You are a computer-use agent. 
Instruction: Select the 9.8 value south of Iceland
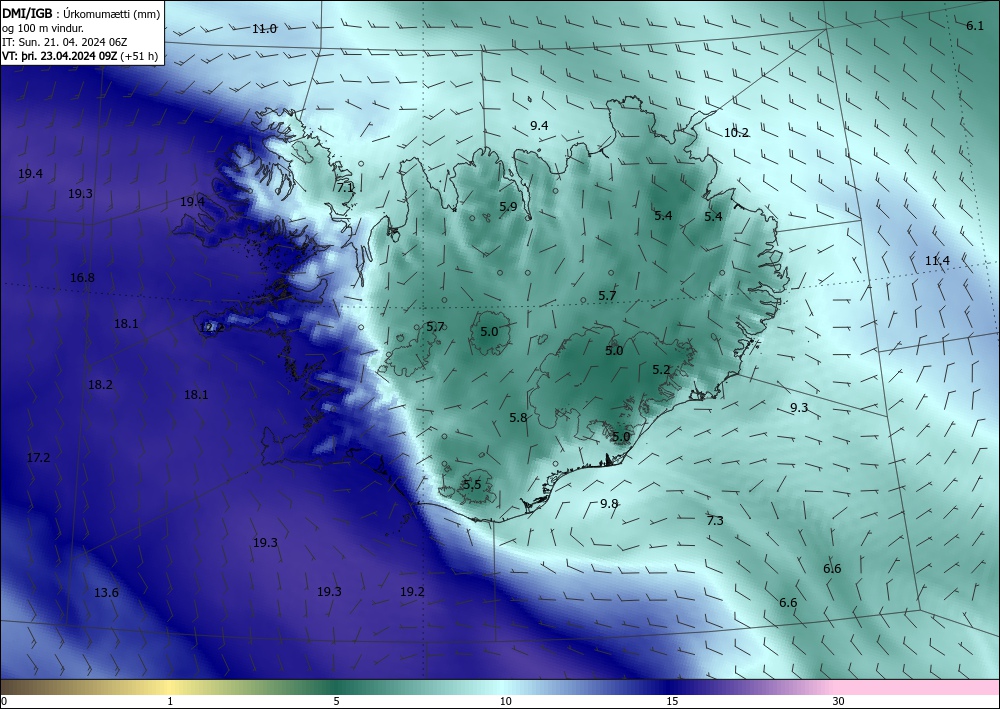pos(609,504)
